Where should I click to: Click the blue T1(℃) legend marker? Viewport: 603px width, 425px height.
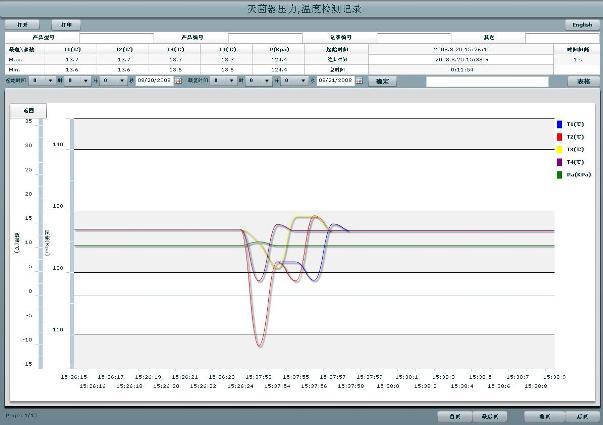point(558,123)
